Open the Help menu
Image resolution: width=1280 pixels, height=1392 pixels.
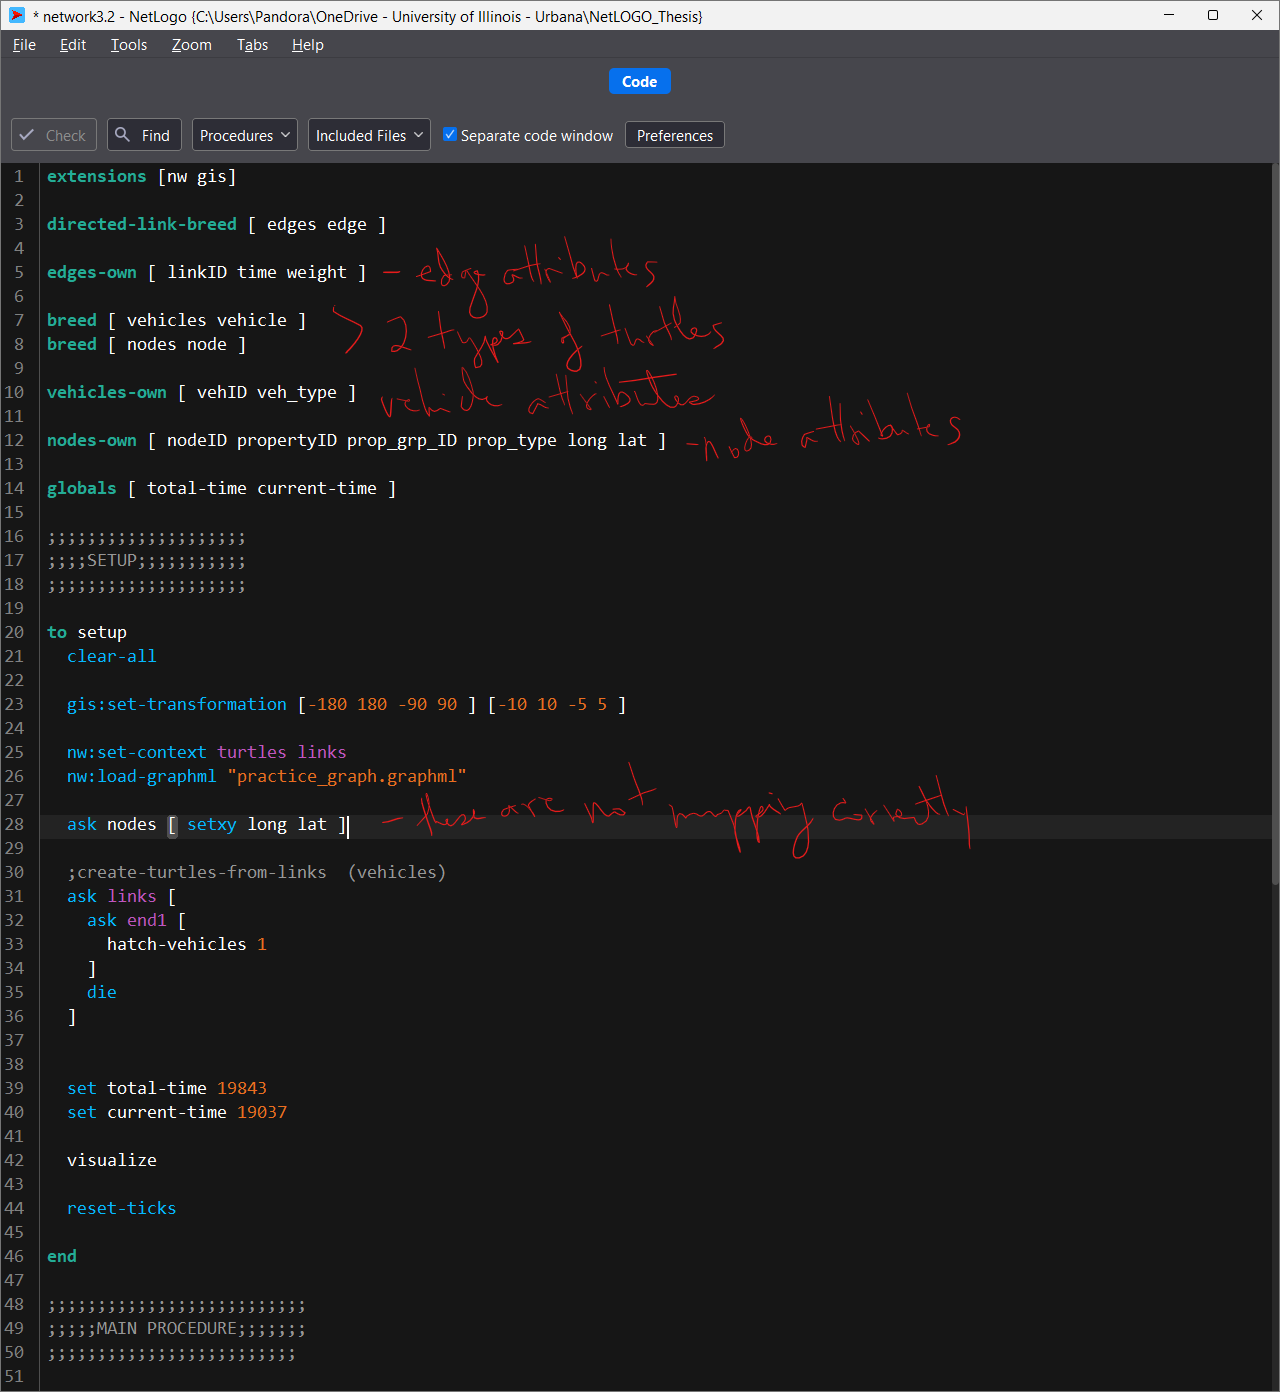[x=307, y=45]
